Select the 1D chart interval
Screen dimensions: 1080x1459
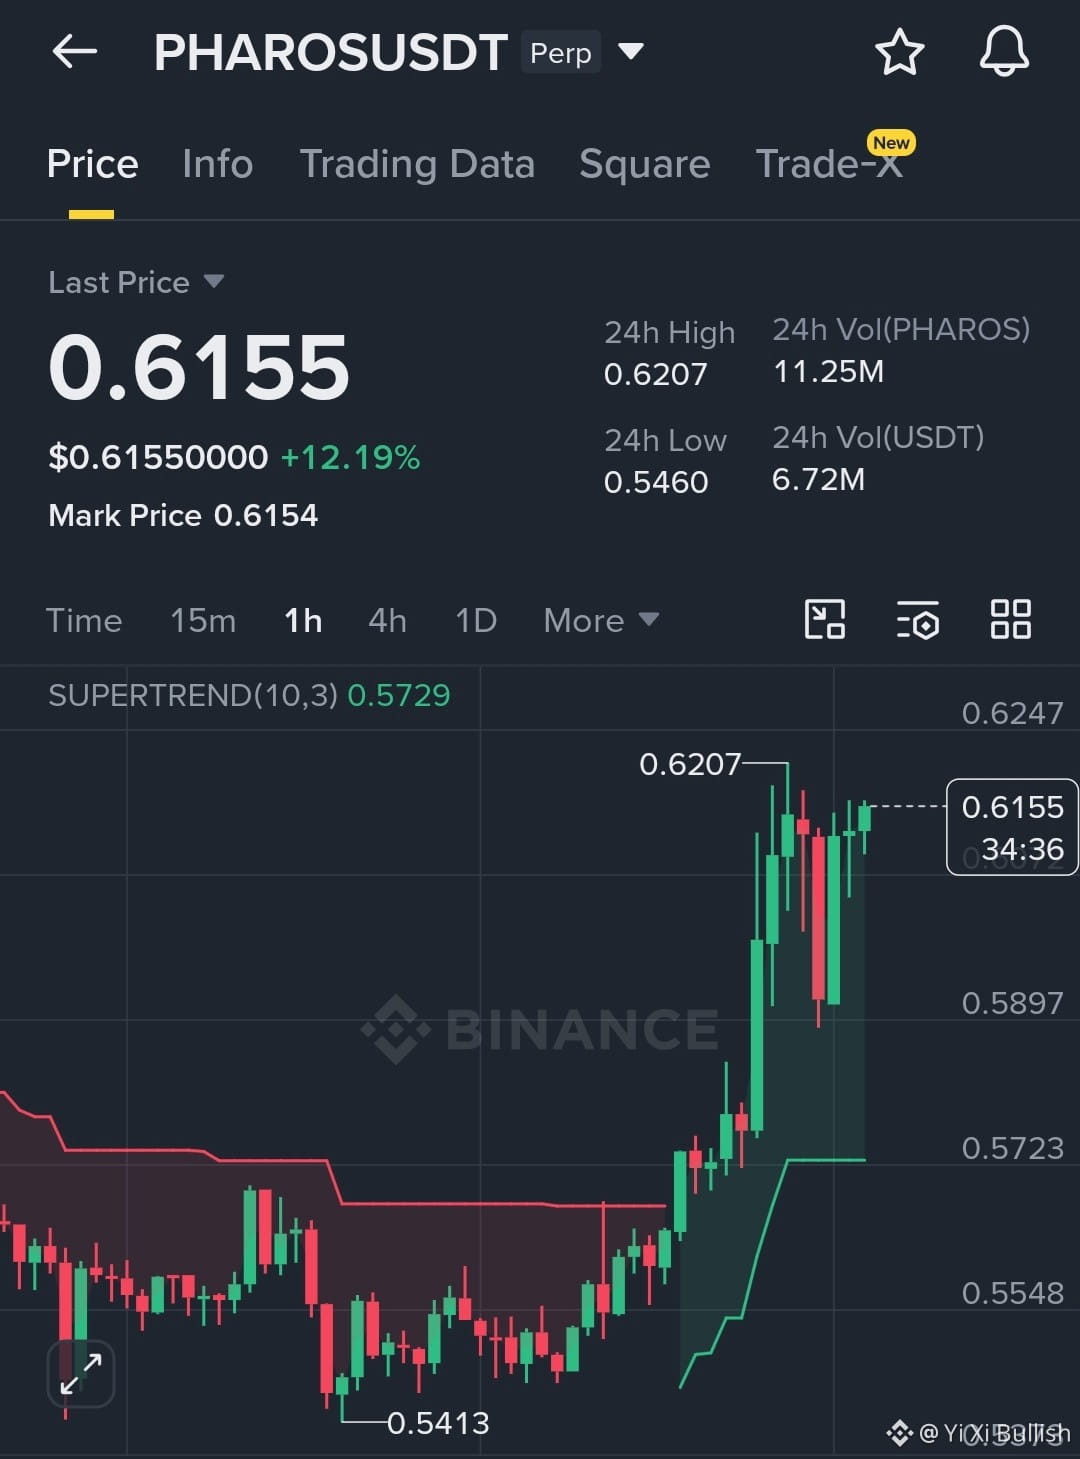click(476, 620)
